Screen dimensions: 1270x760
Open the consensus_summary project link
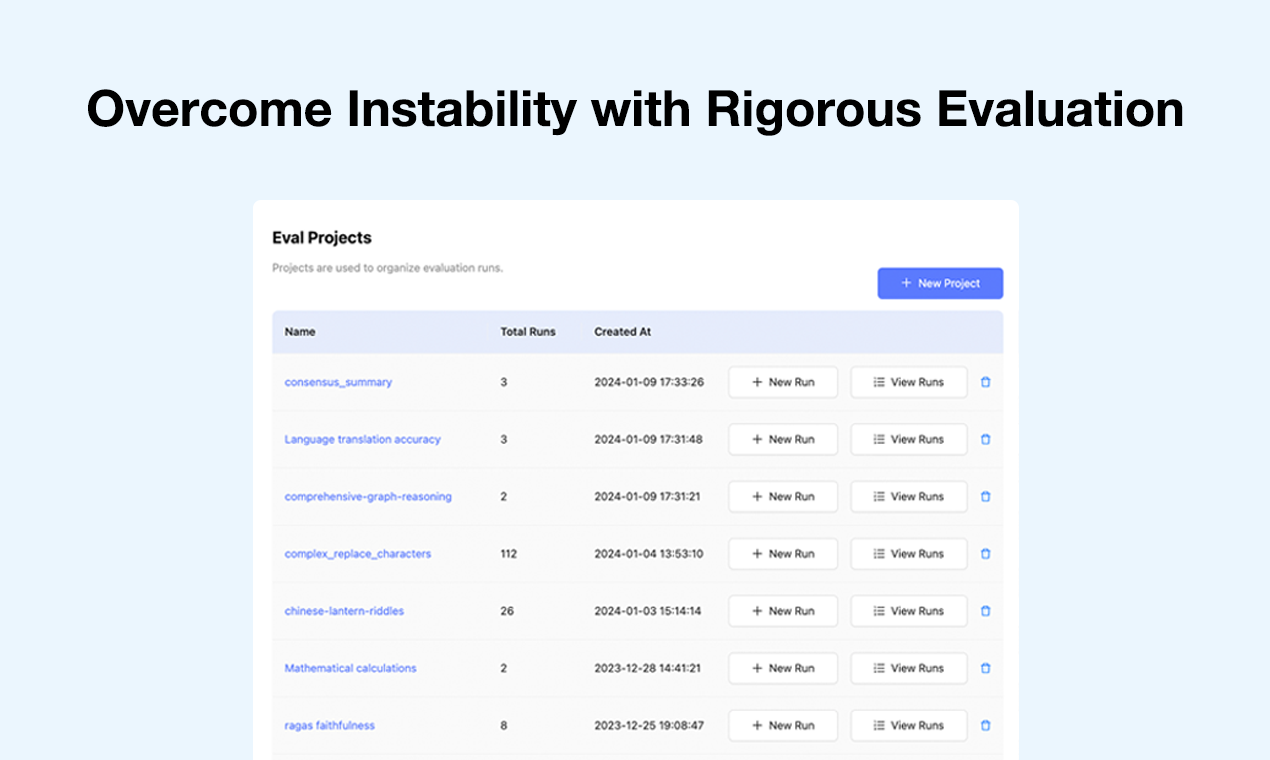pyautogui.click(x=338, y=382)
